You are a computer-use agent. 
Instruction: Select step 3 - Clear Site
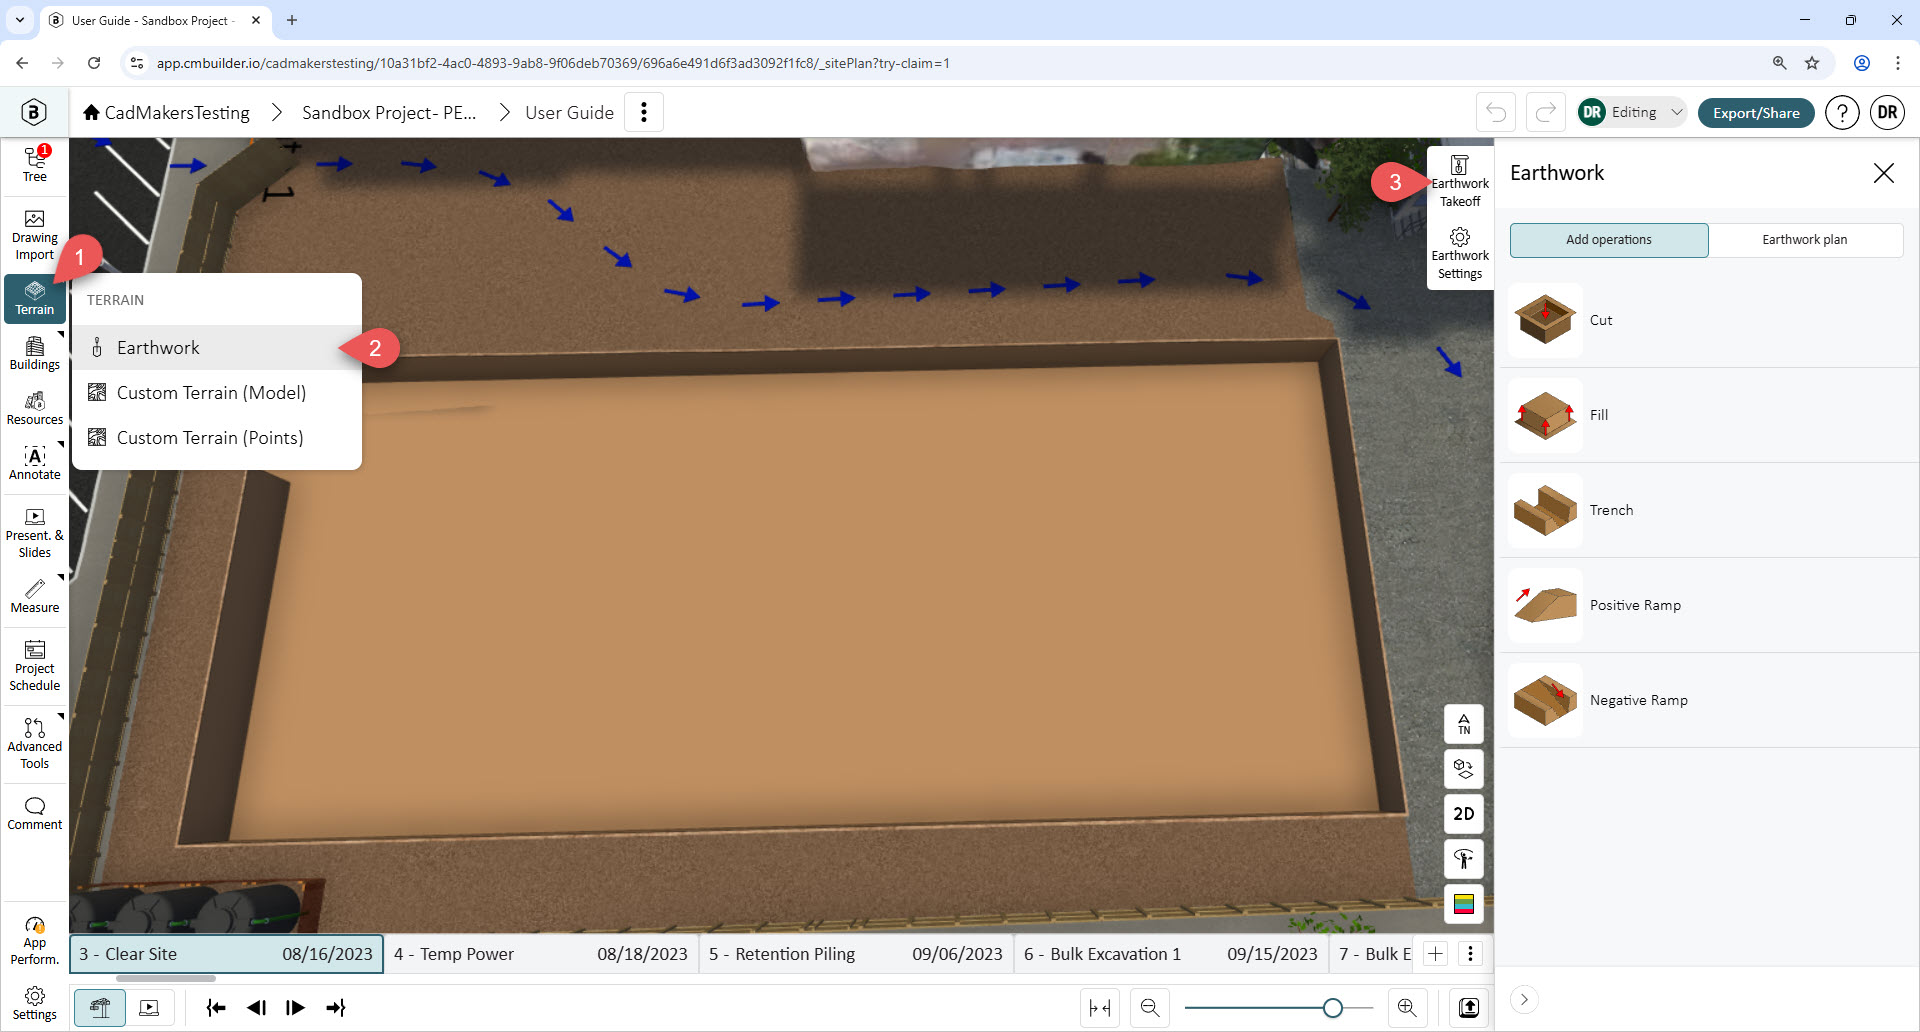[226, 954]
